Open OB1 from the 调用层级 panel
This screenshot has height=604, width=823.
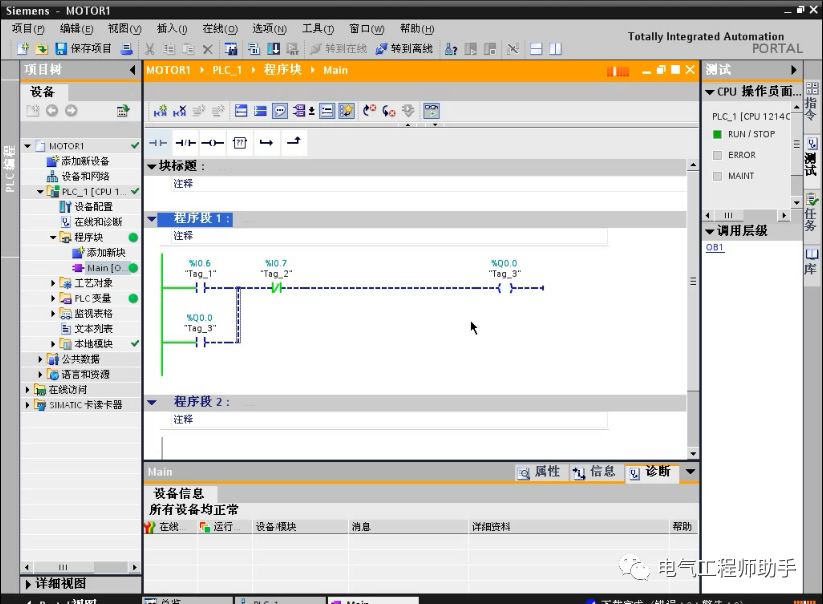[714, 248]
